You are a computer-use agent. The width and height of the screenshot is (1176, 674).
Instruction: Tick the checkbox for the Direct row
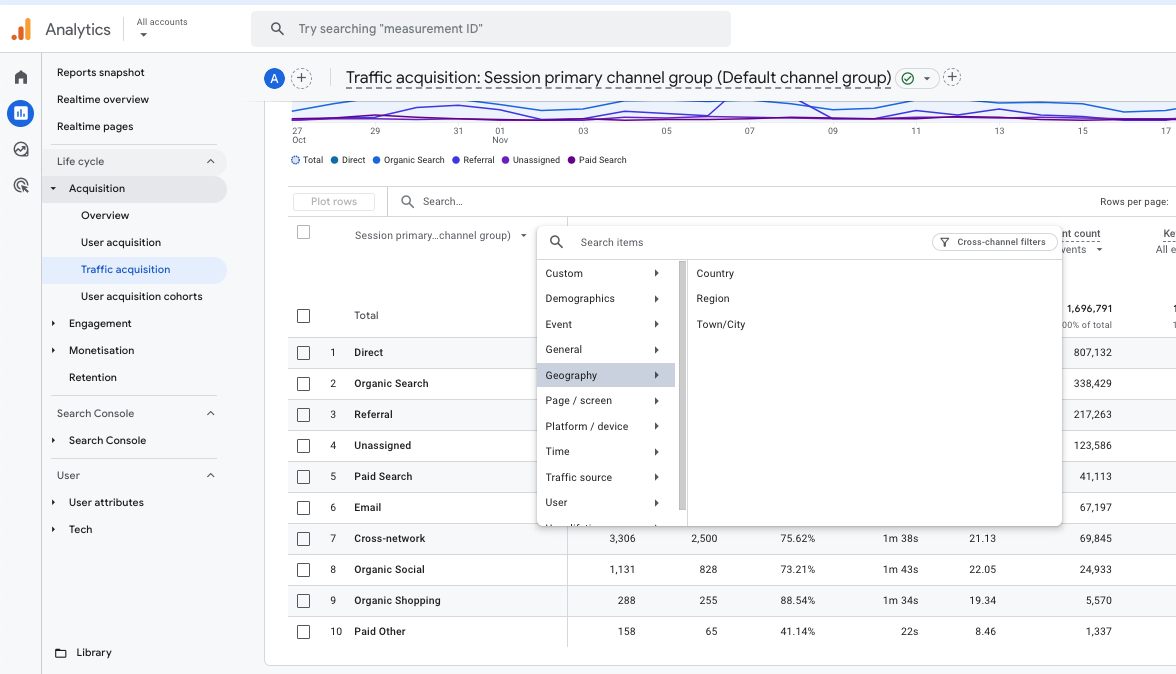[304, 353]
